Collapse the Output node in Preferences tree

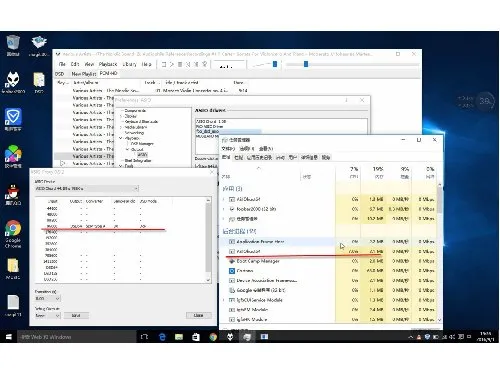coord(127,149)
